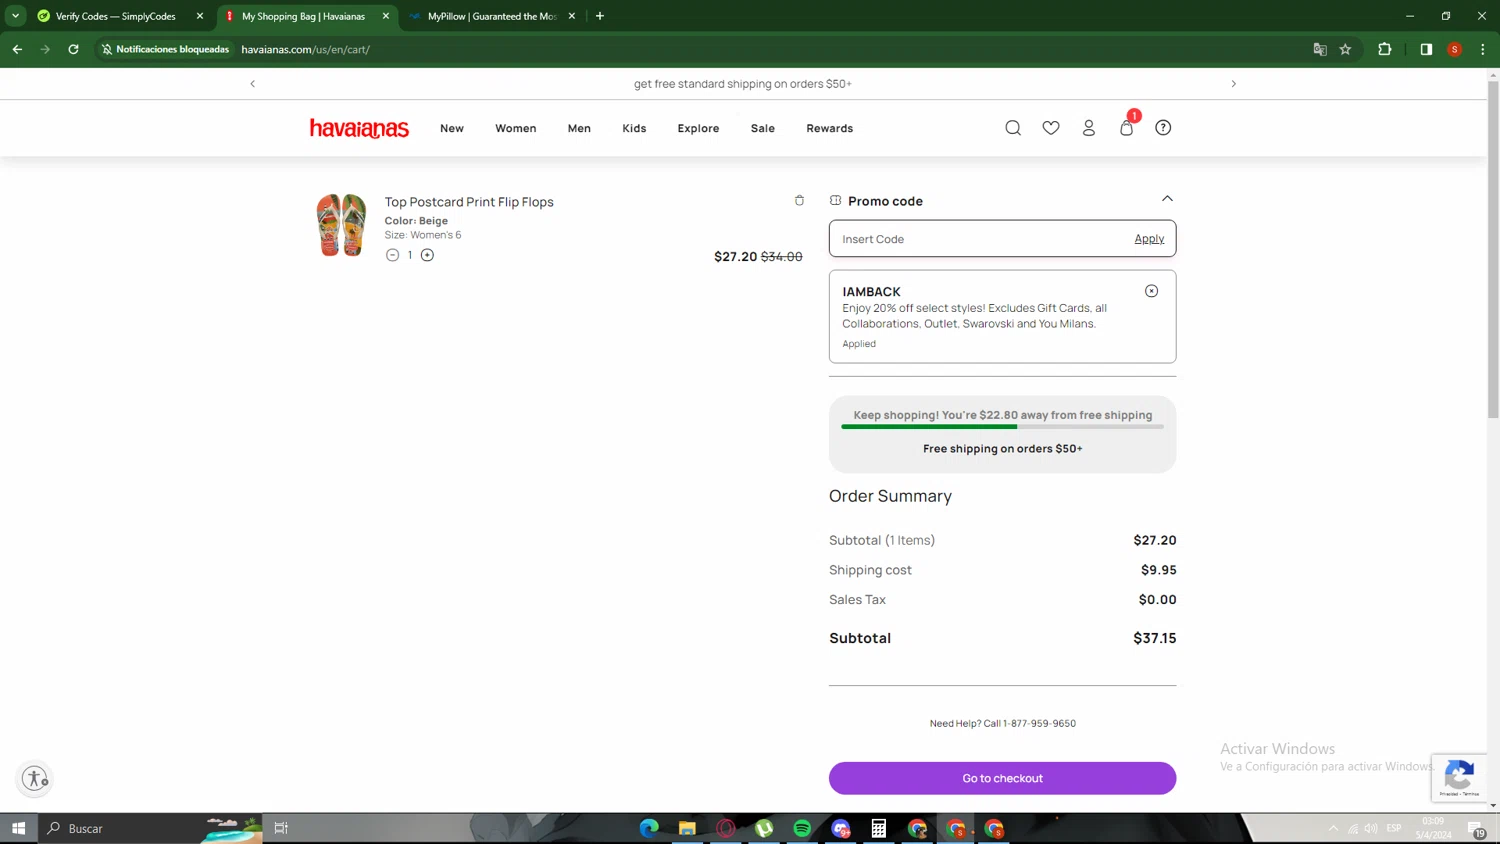Show previous announcement banner message
The height and width of the screenshot is (844, 1500).
tap(253, 84)
